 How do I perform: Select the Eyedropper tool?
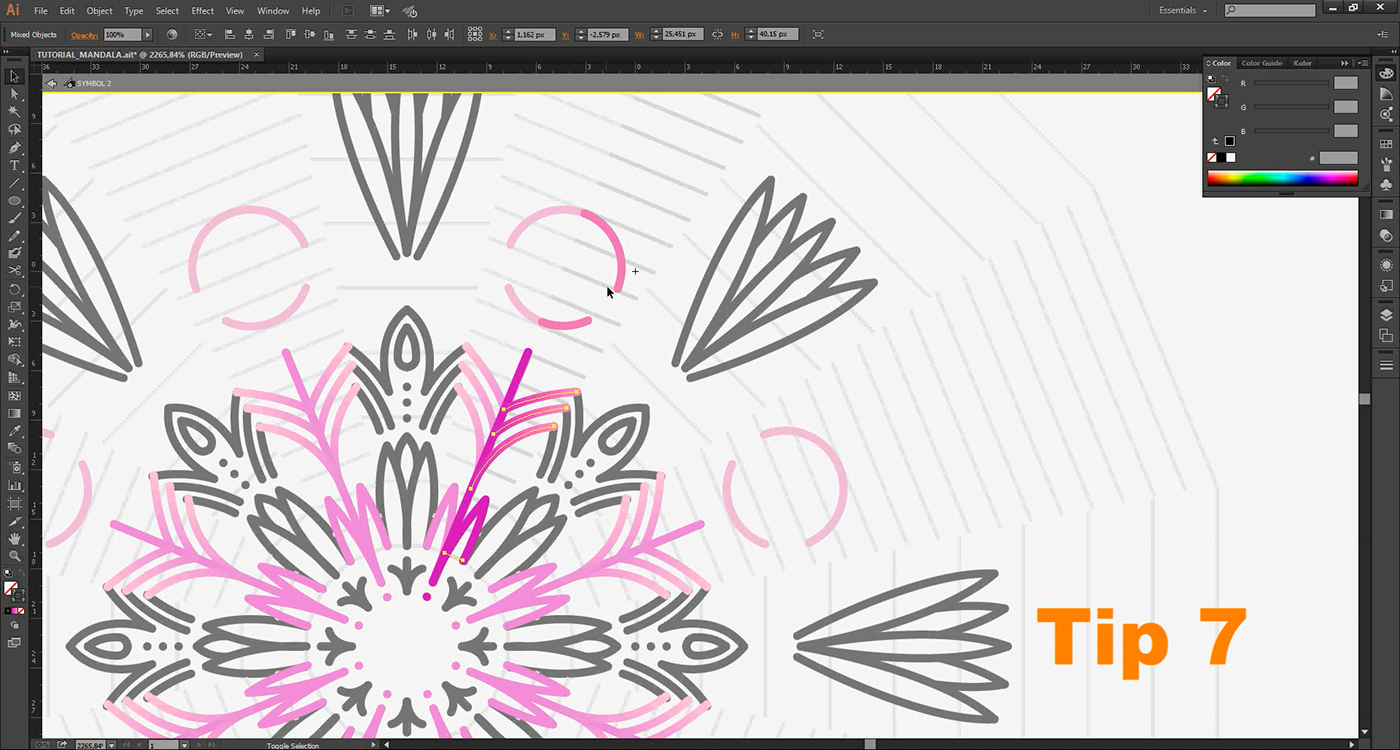point(15,432)
